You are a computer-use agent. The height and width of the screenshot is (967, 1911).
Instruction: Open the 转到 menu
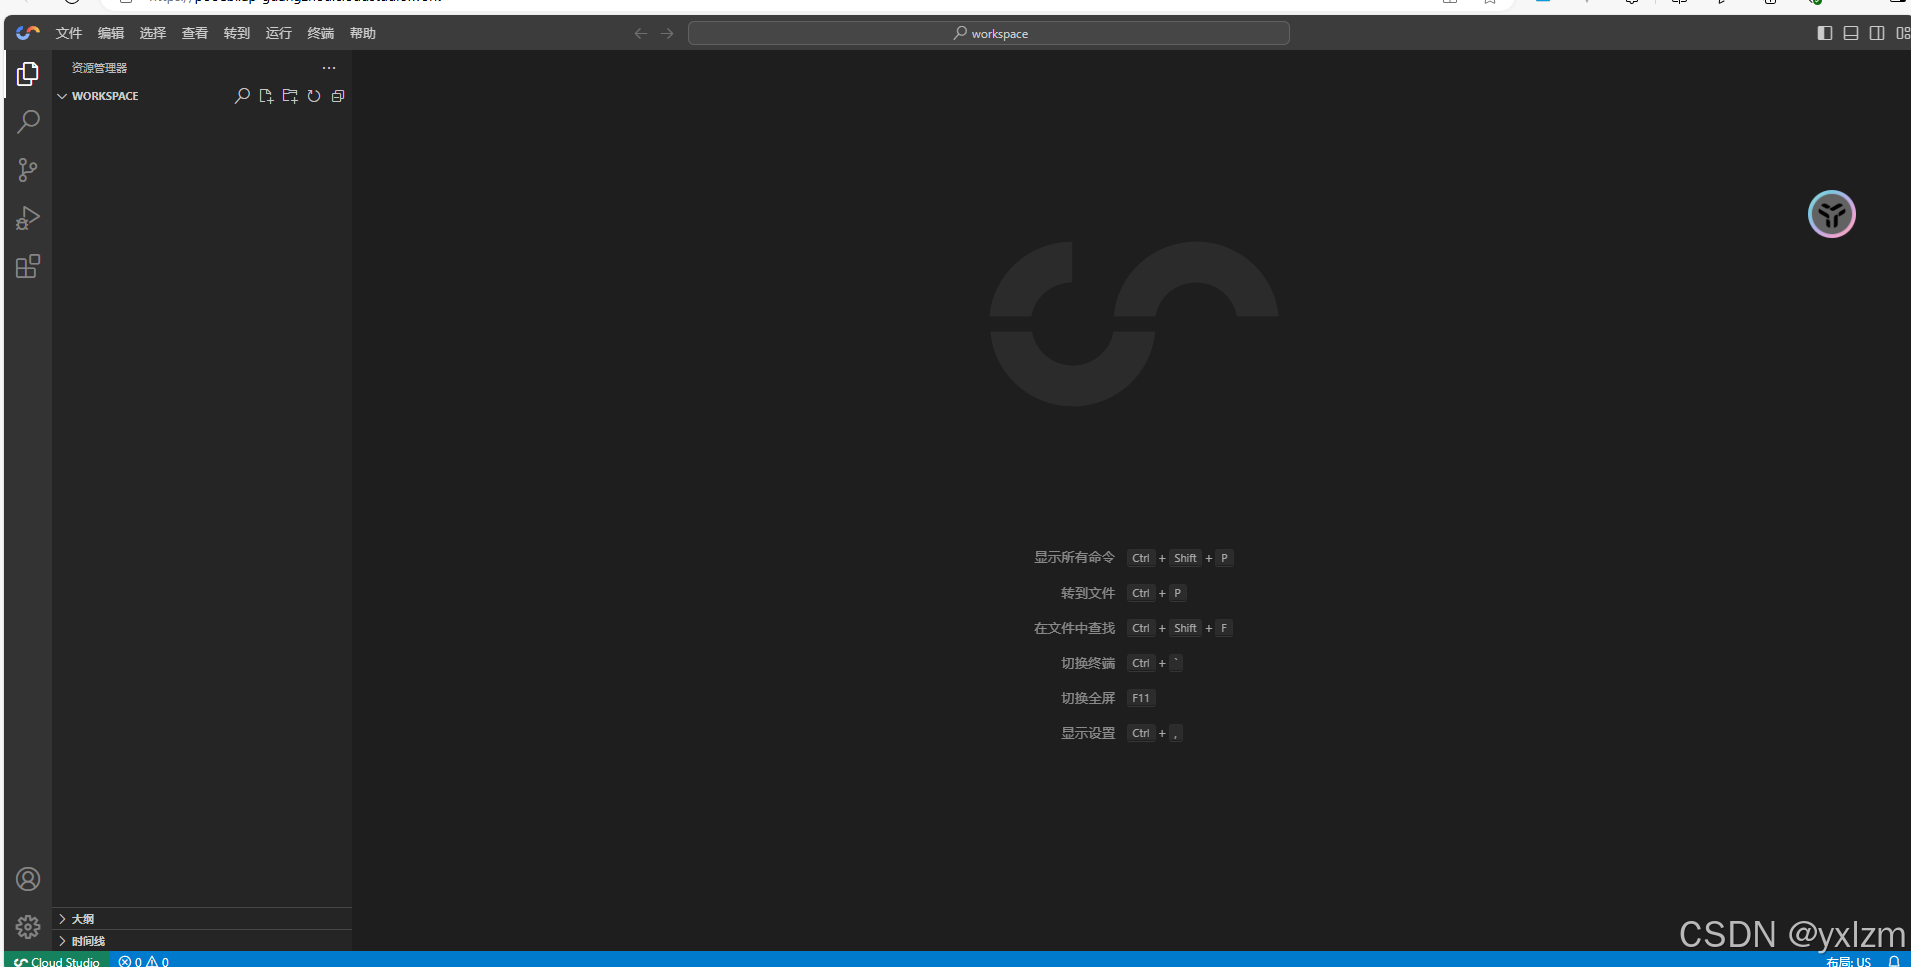coord(237,33)
